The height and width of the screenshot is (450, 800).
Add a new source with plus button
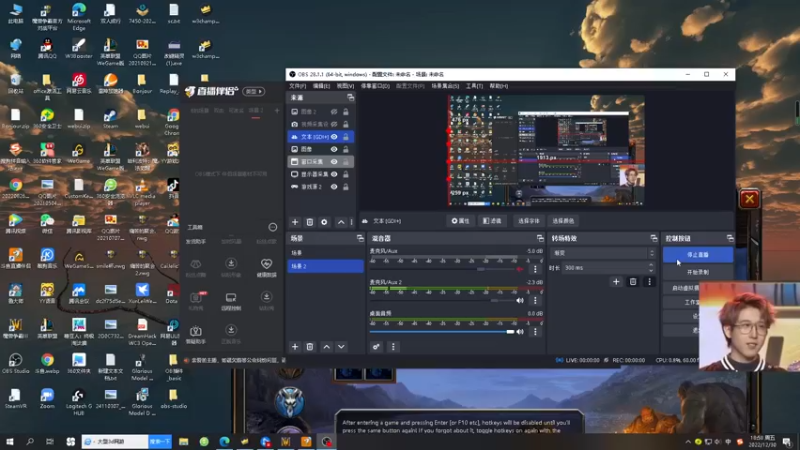tap(295, 222)
